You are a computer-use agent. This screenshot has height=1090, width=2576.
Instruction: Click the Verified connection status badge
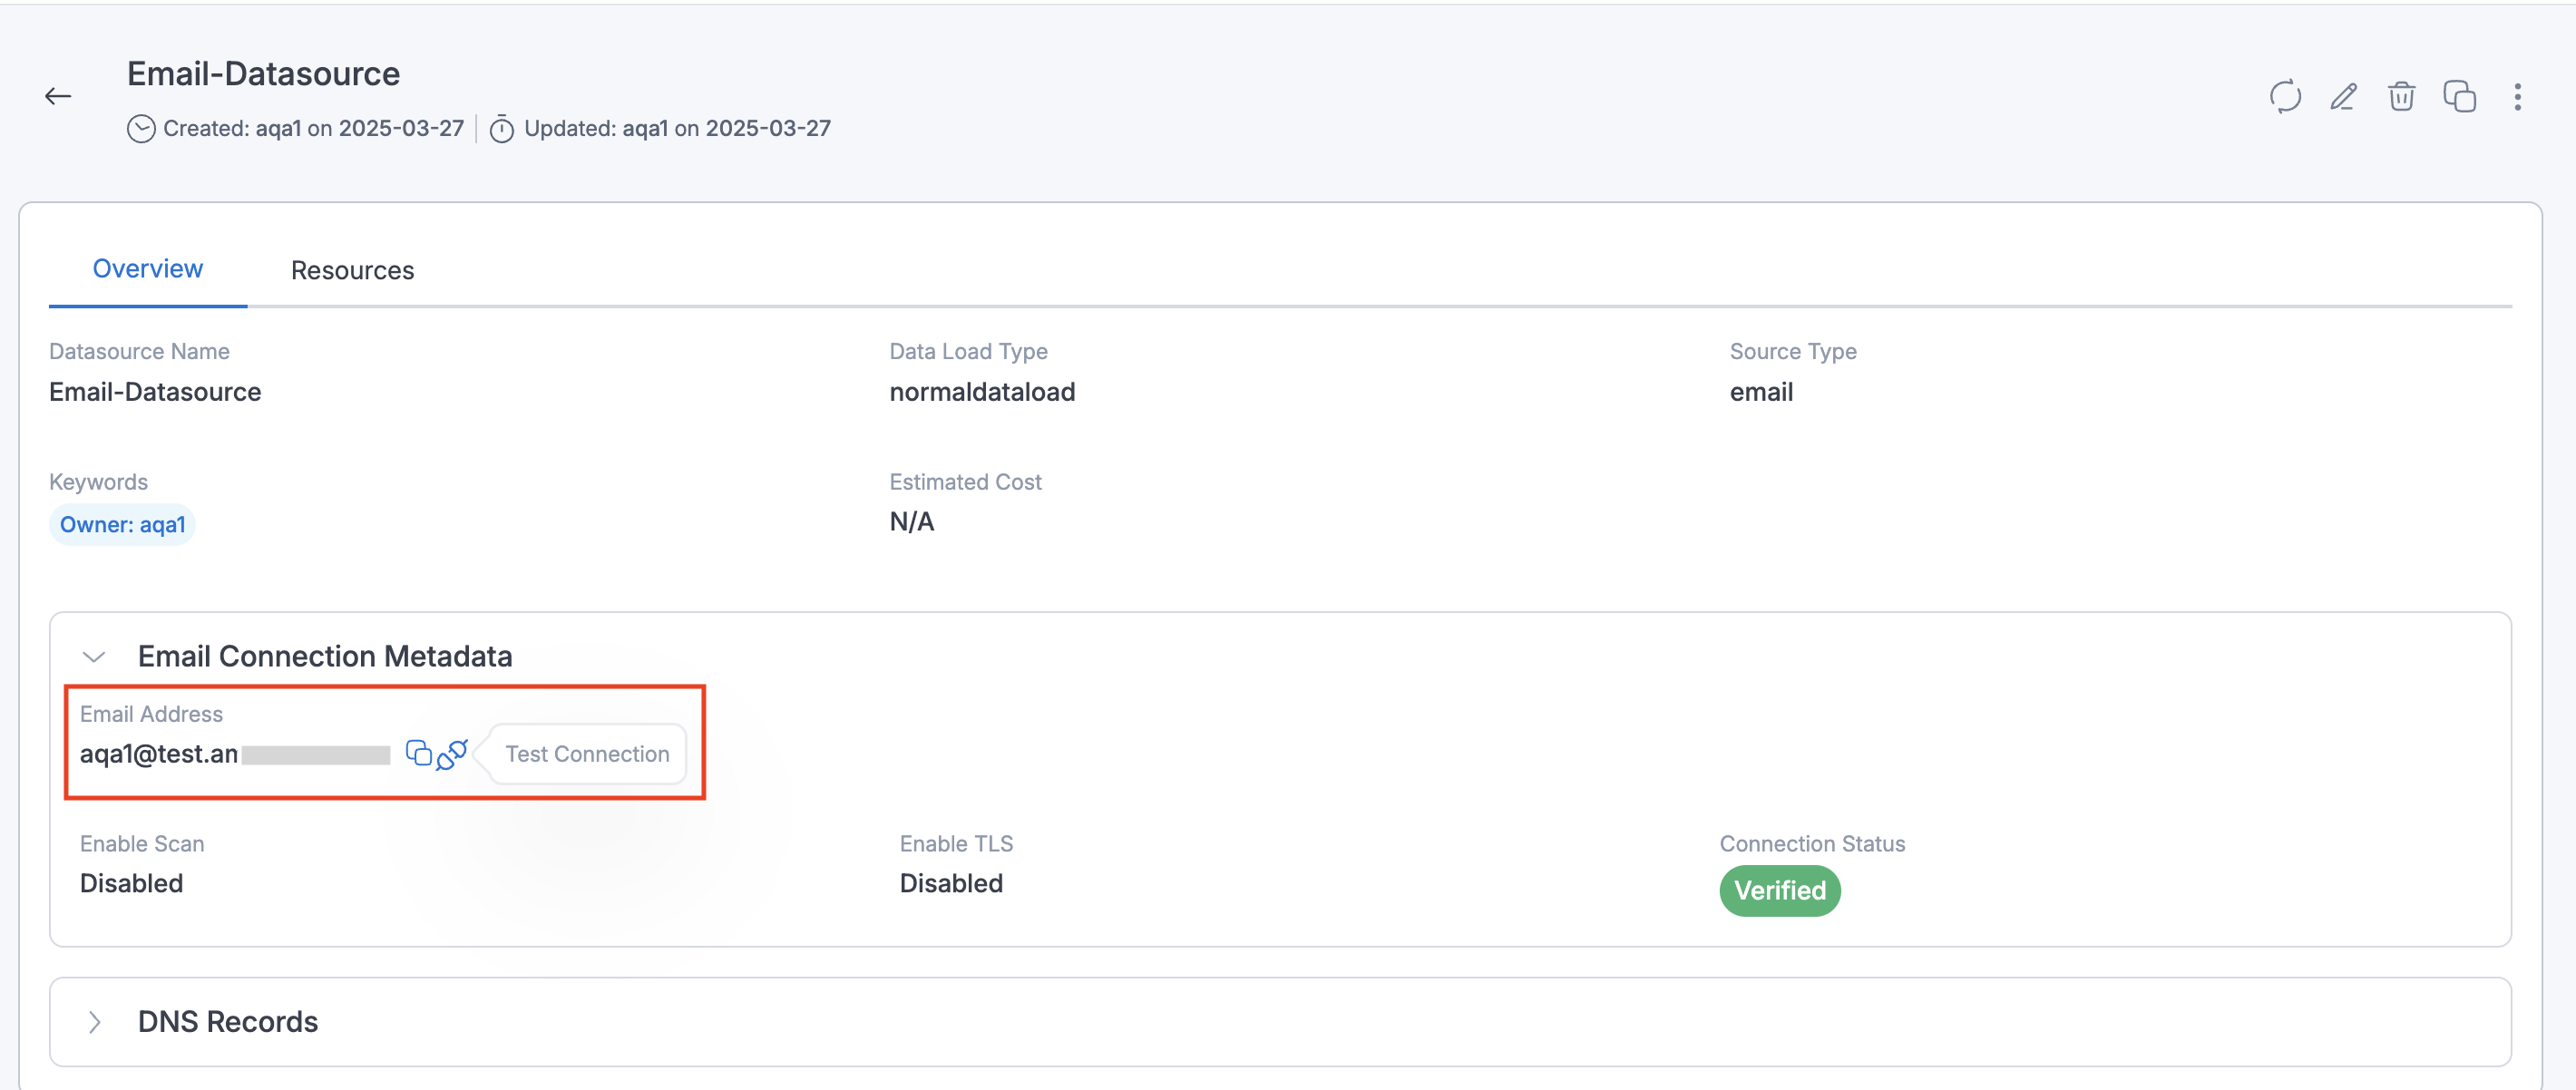pos(1779,890)
